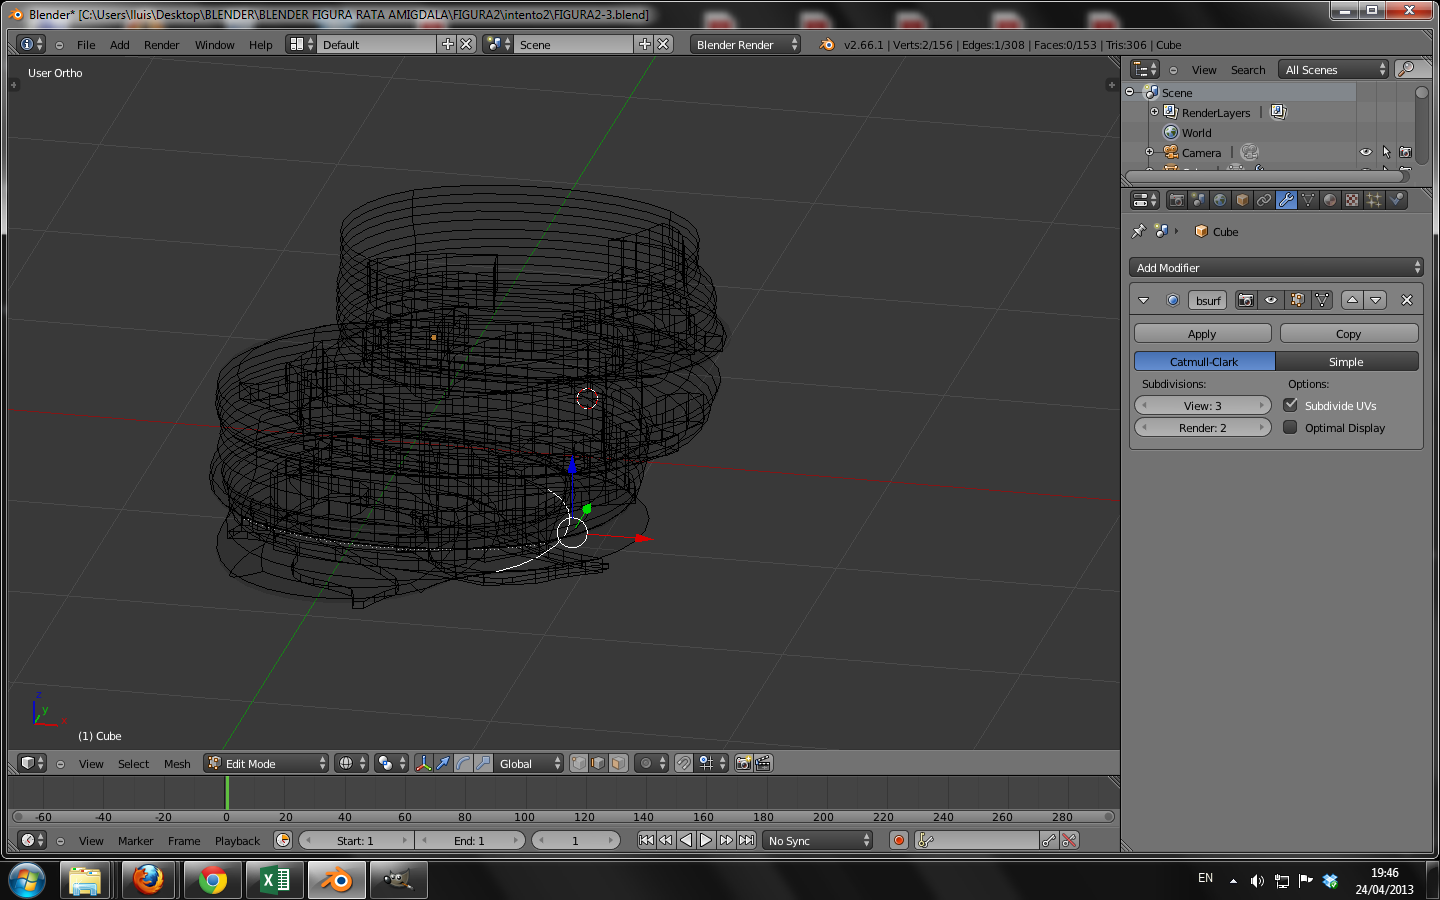Open the Add Modifier dropdown
This screenshot has width=1440, height=900.
tap(1275, 267)
